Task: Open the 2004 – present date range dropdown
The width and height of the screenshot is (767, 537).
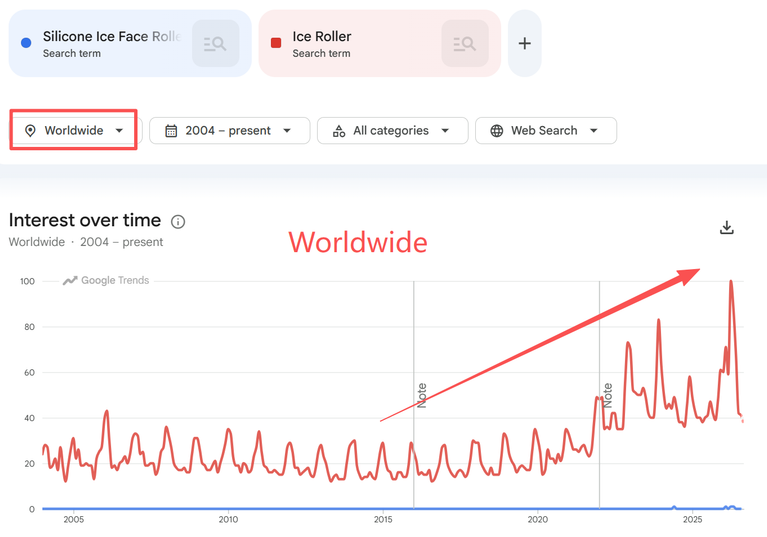Action: tap(229, 131)
